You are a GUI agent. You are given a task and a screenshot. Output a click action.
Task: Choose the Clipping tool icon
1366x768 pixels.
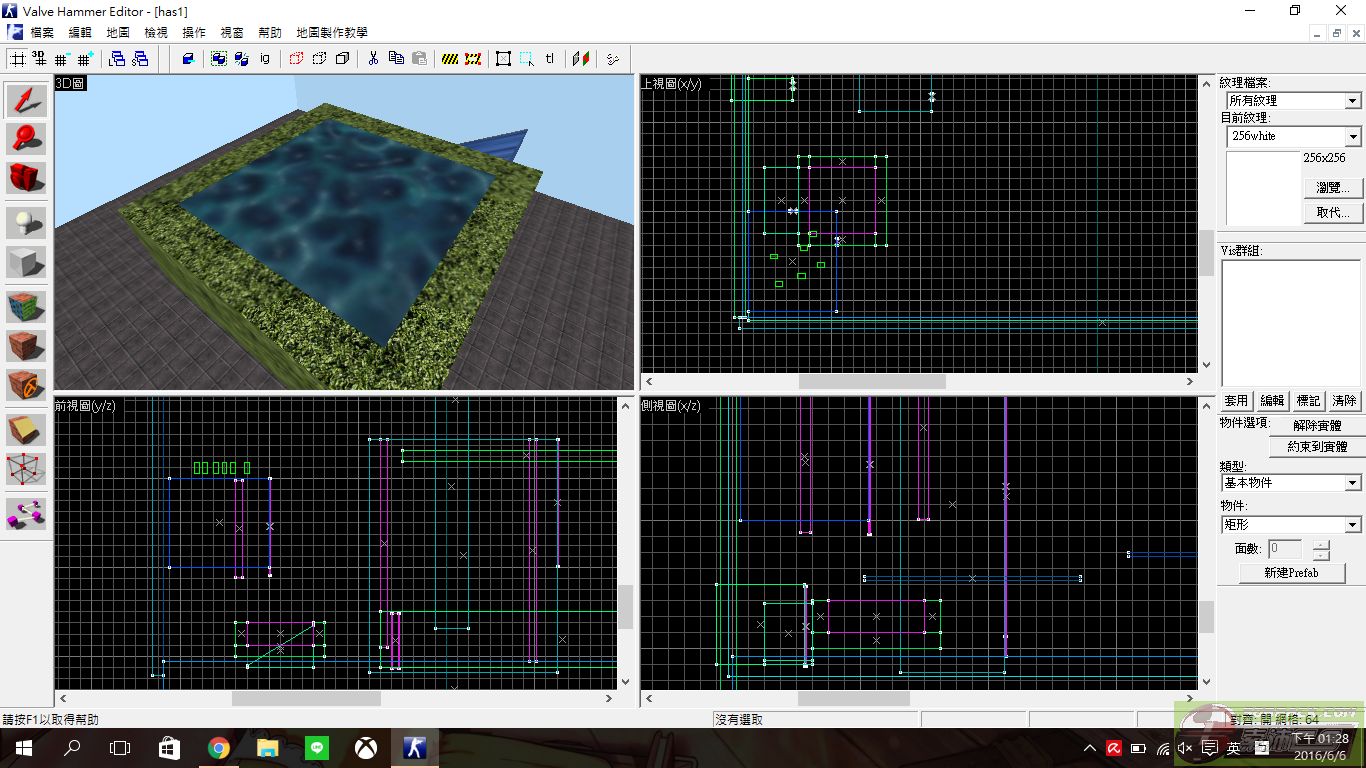point(27,430)
